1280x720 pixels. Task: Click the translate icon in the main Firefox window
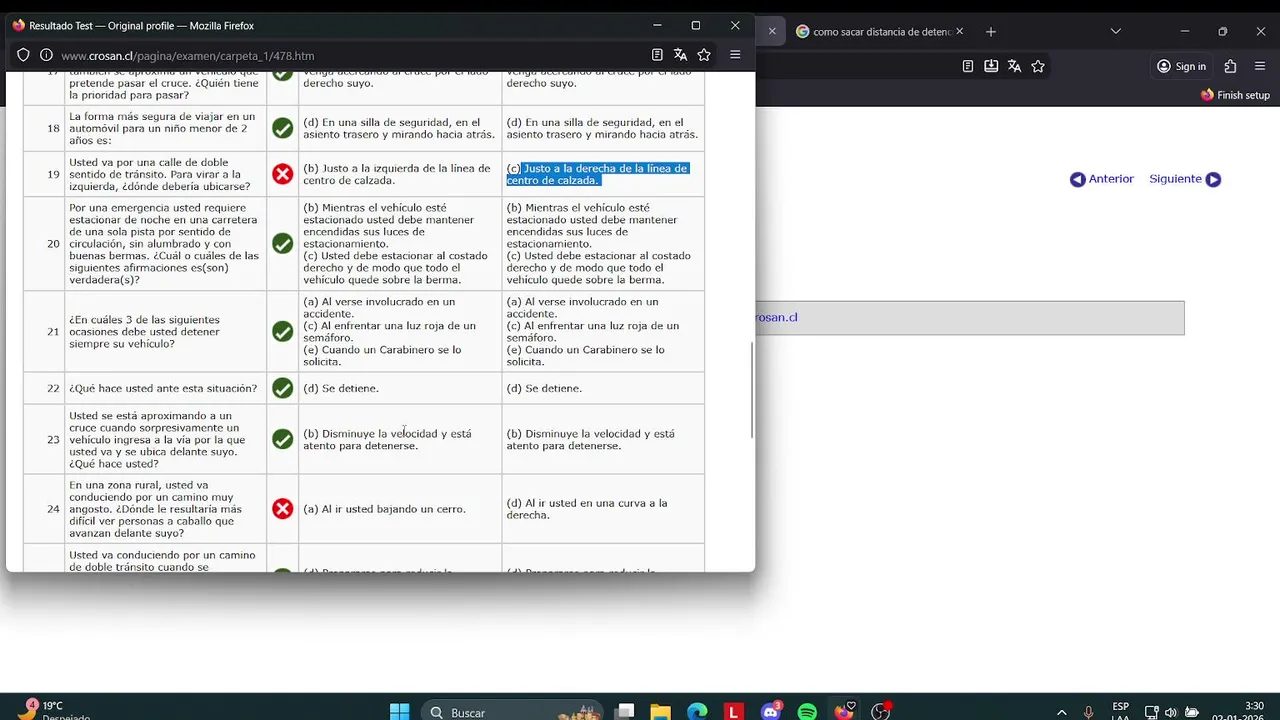coord(1014,66)
